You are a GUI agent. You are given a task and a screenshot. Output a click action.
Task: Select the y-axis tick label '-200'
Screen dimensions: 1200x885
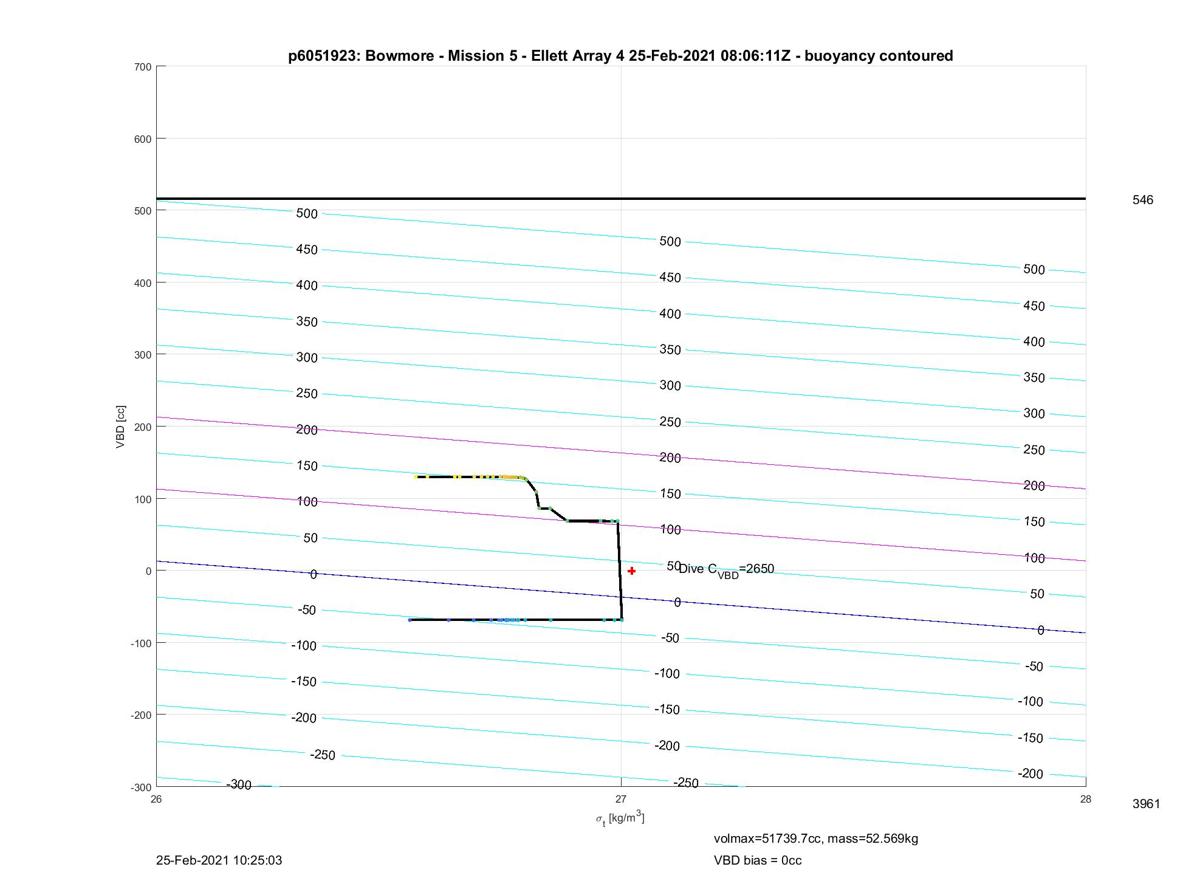tap(139, 715)
